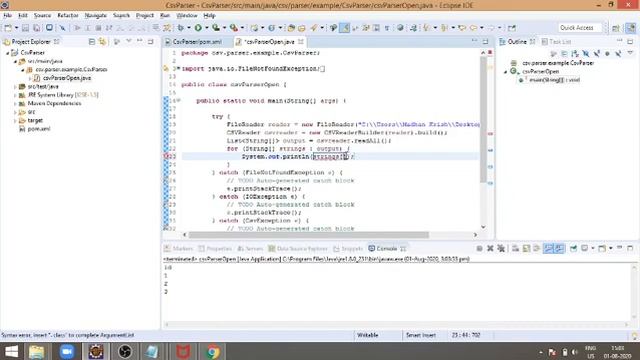640x360 pixels.
Task: Click the Coverage run icon in toolbar
Action: [216, 28]
